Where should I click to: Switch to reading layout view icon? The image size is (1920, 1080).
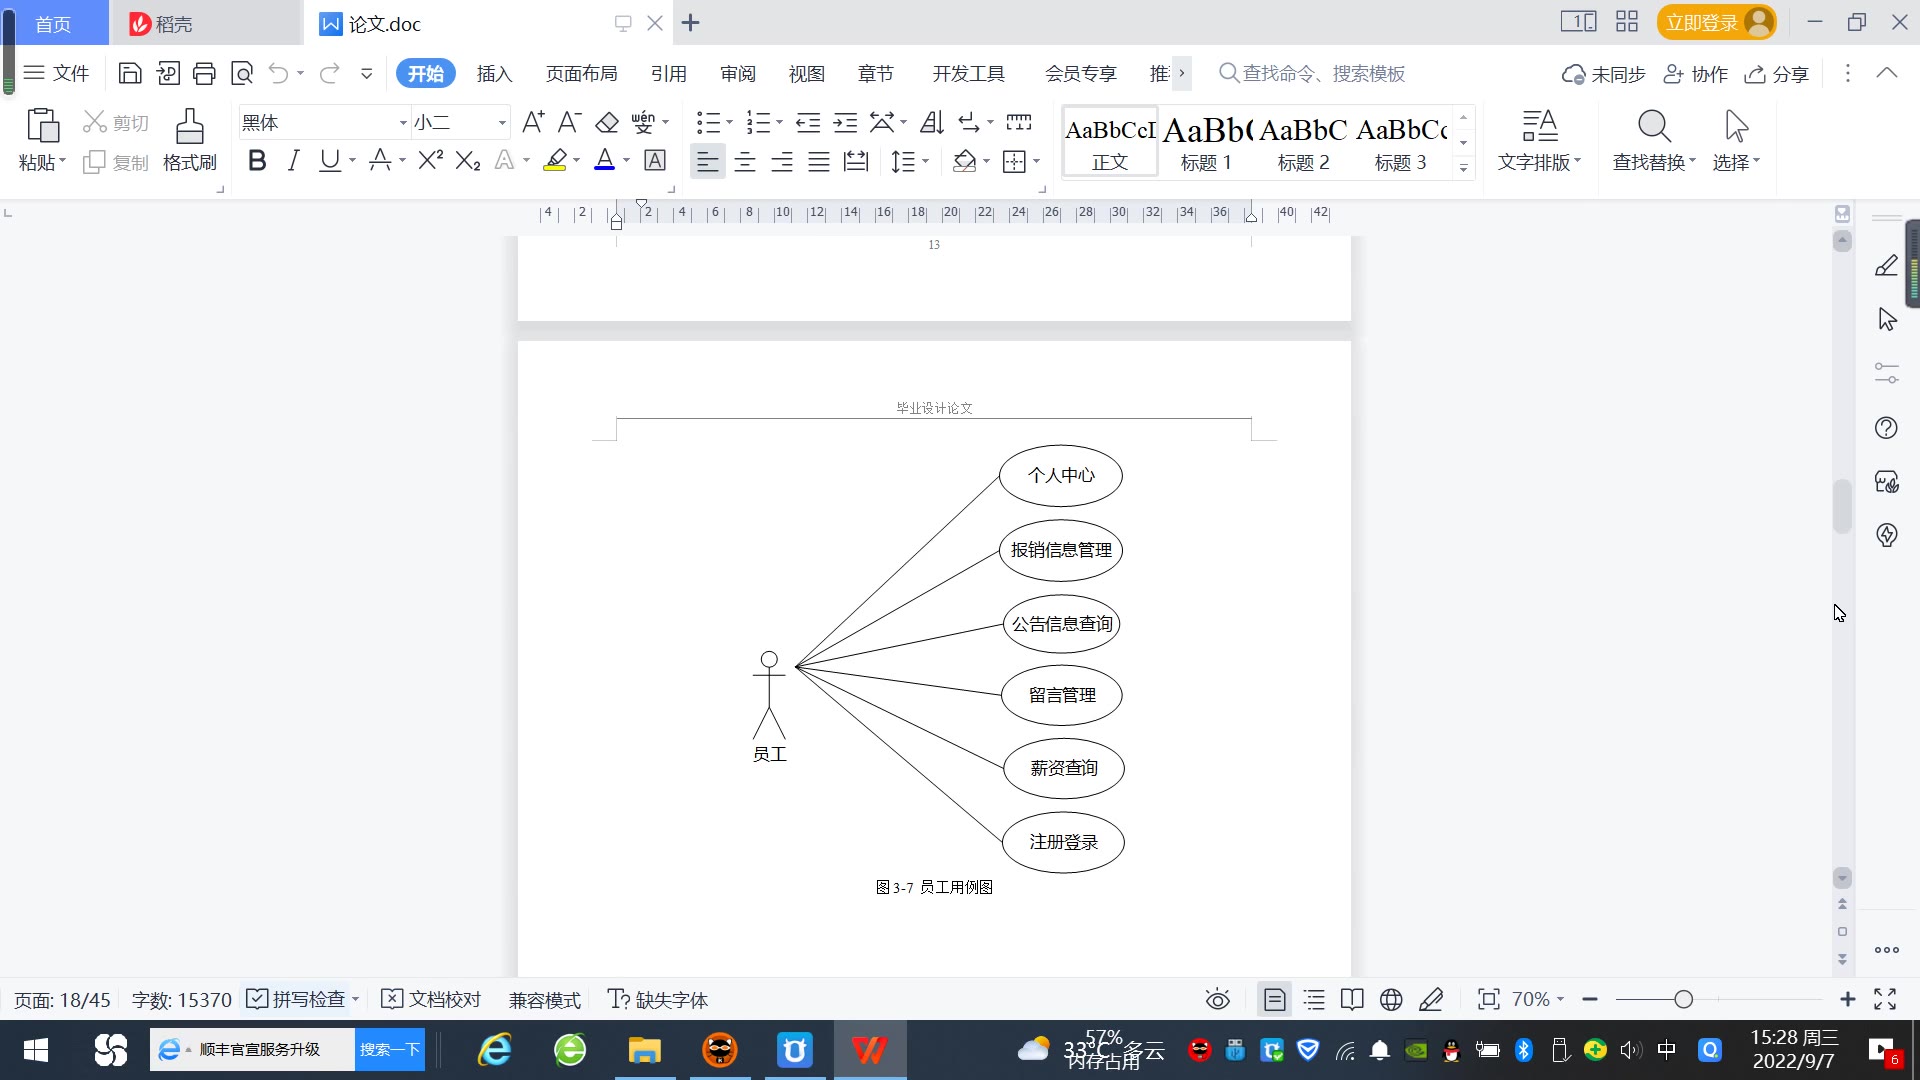(1352, 999)
